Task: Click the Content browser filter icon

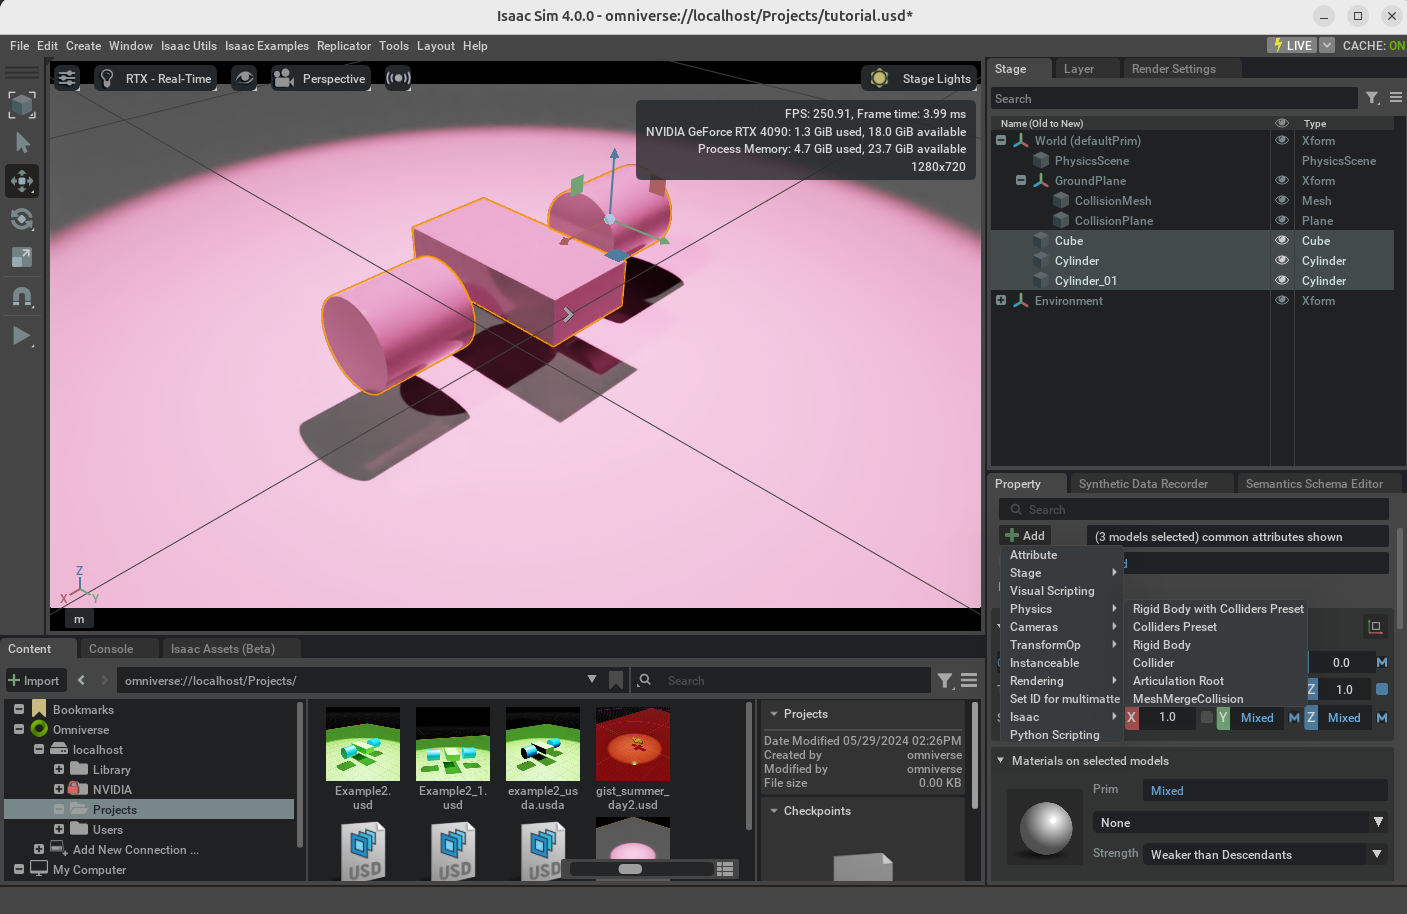Action: pyautogui.click(x=945, y=681)
